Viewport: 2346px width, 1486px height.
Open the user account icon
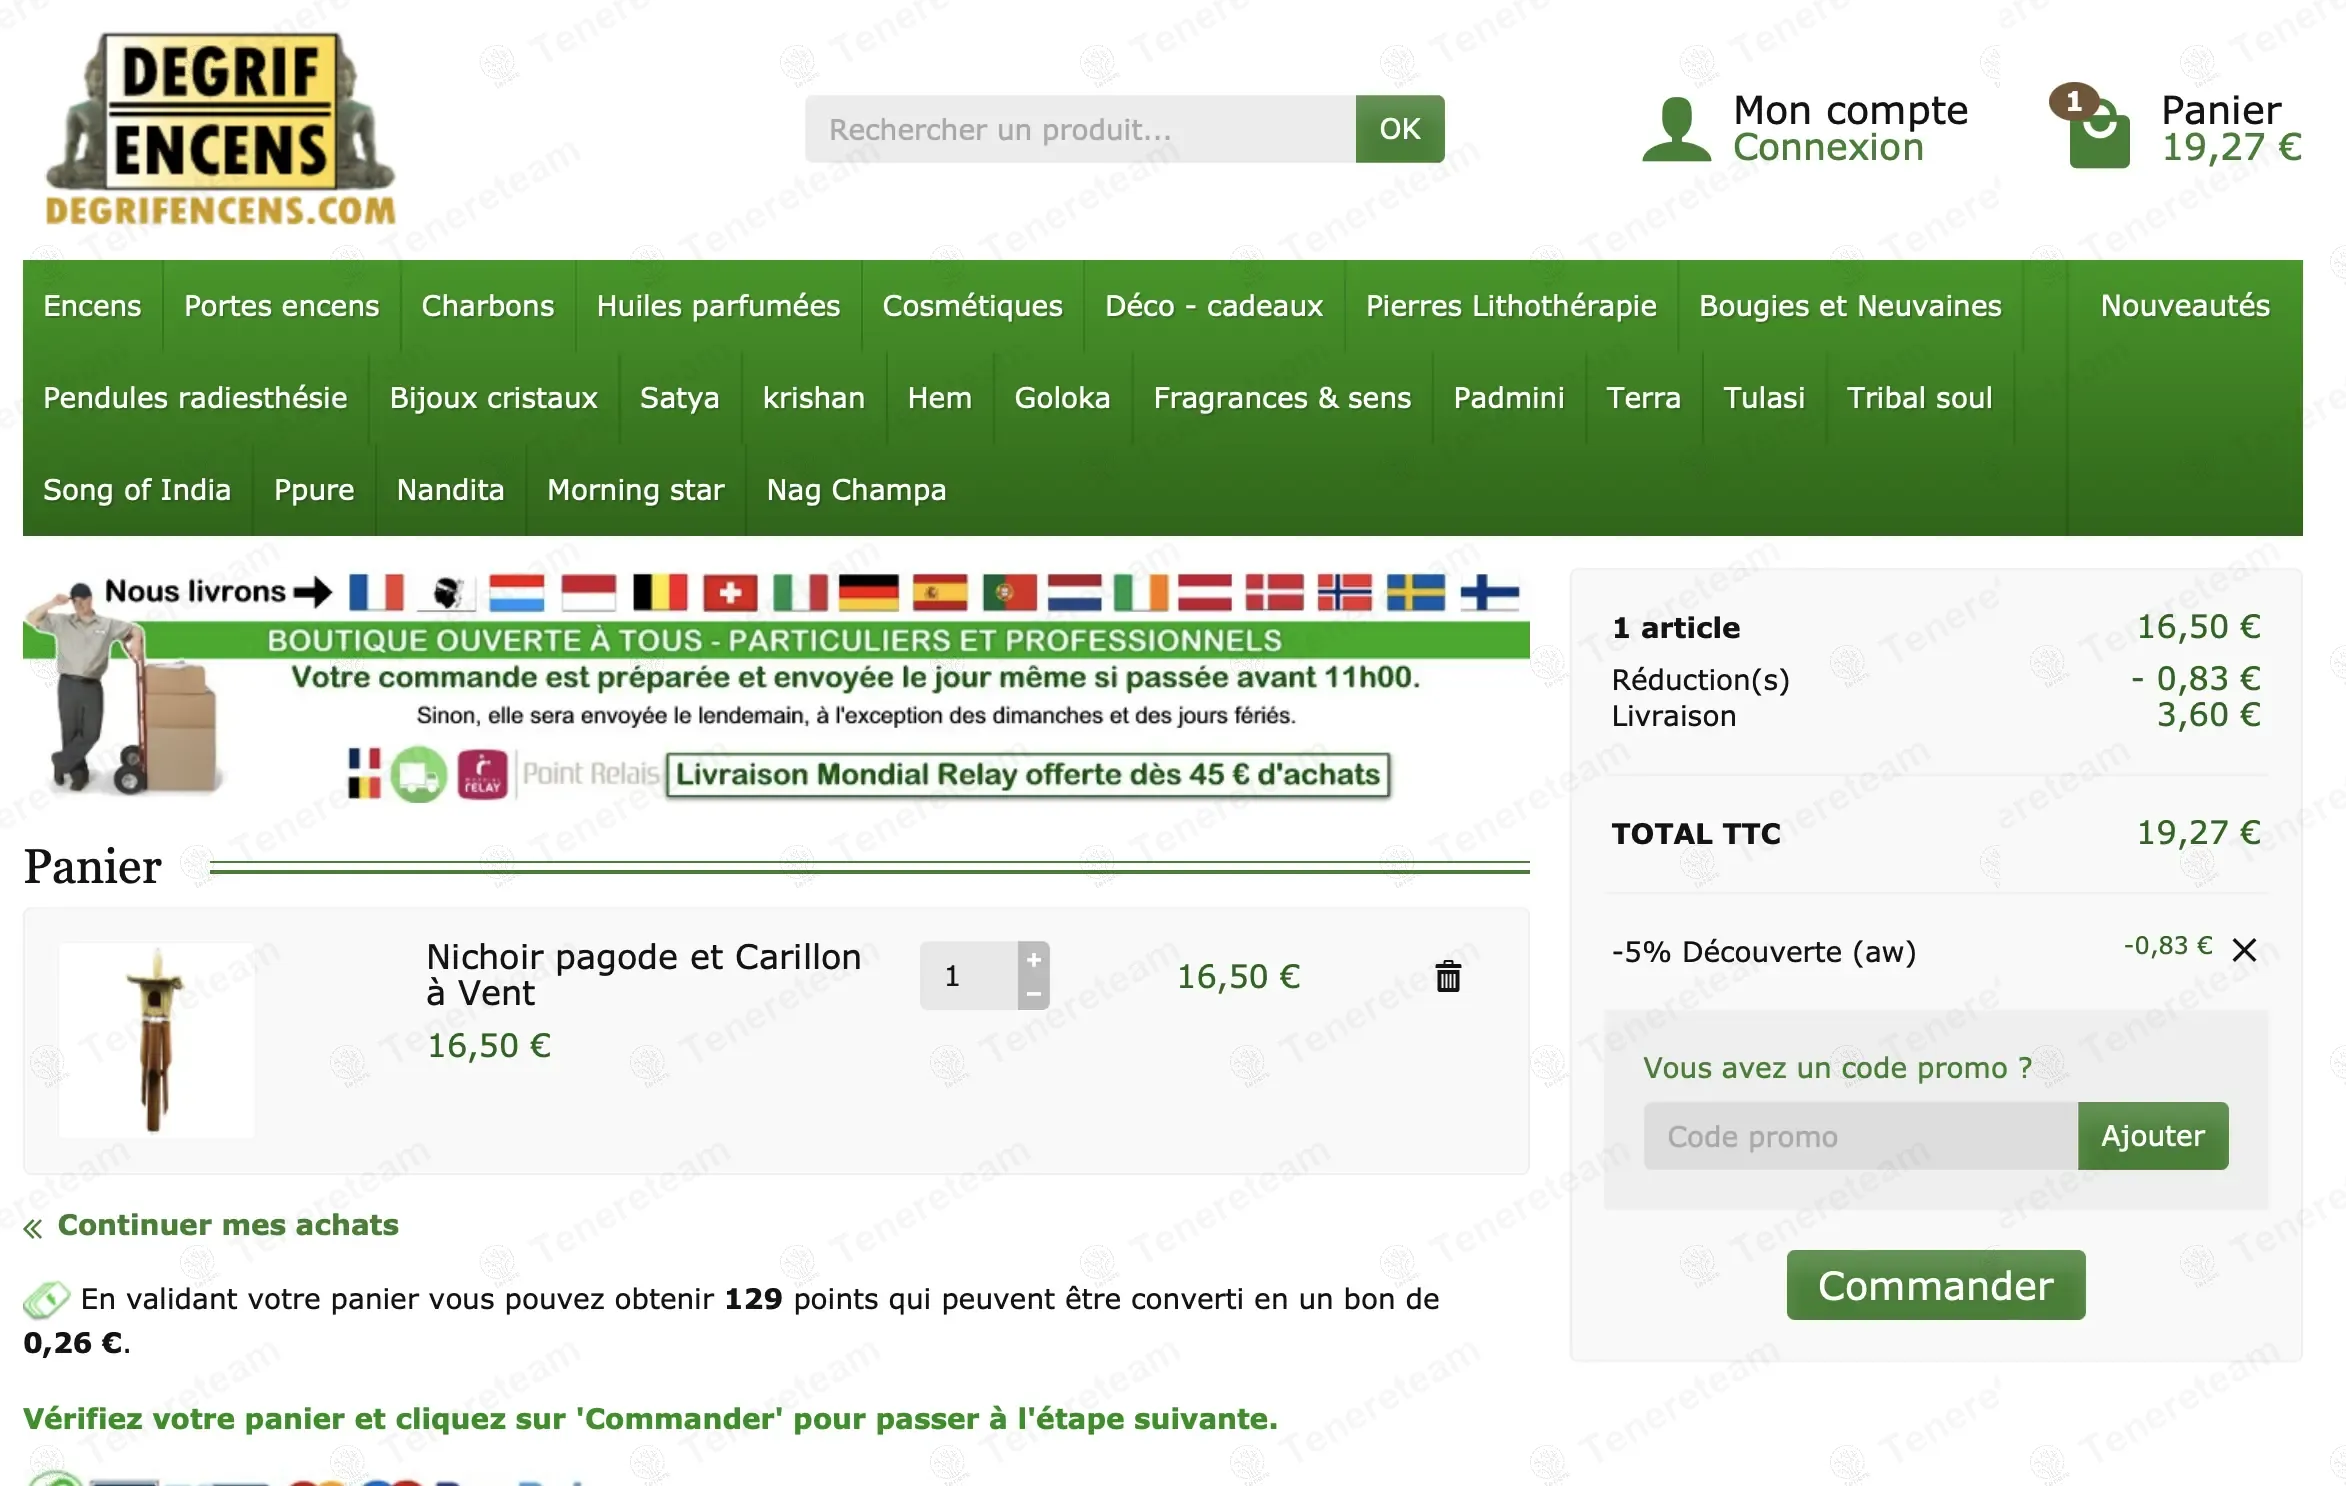click(x=1677, y=129)
